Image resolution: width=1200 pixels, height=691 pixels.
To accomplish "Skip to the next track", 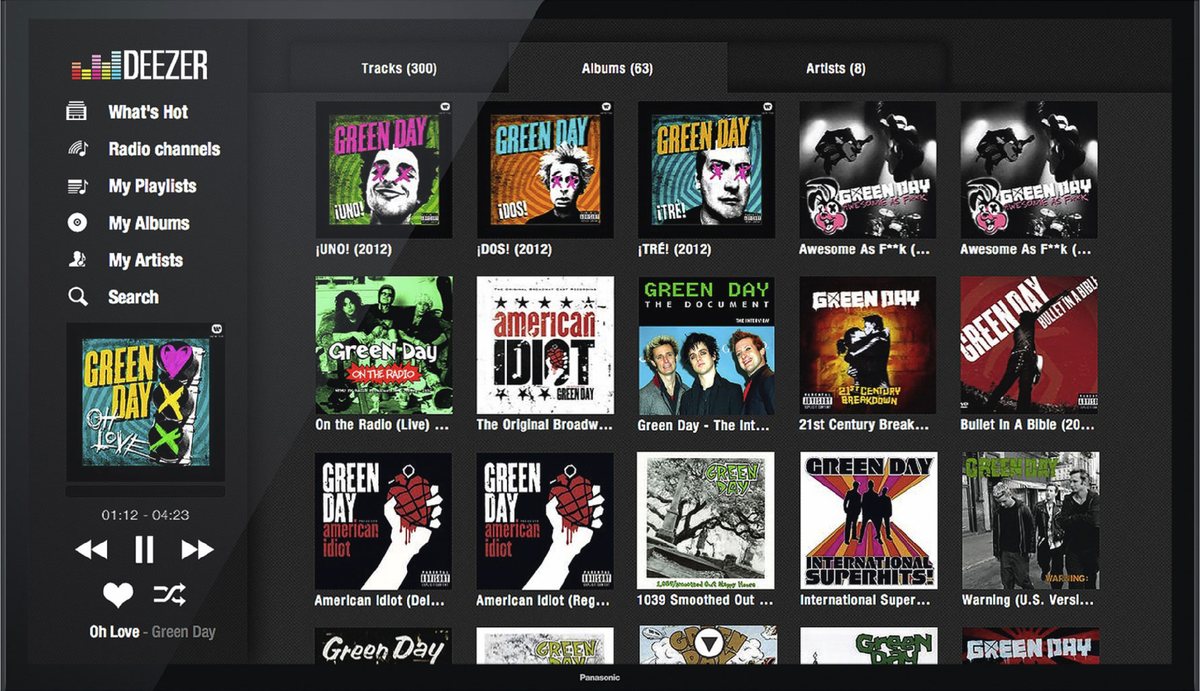I will point(198,549).
